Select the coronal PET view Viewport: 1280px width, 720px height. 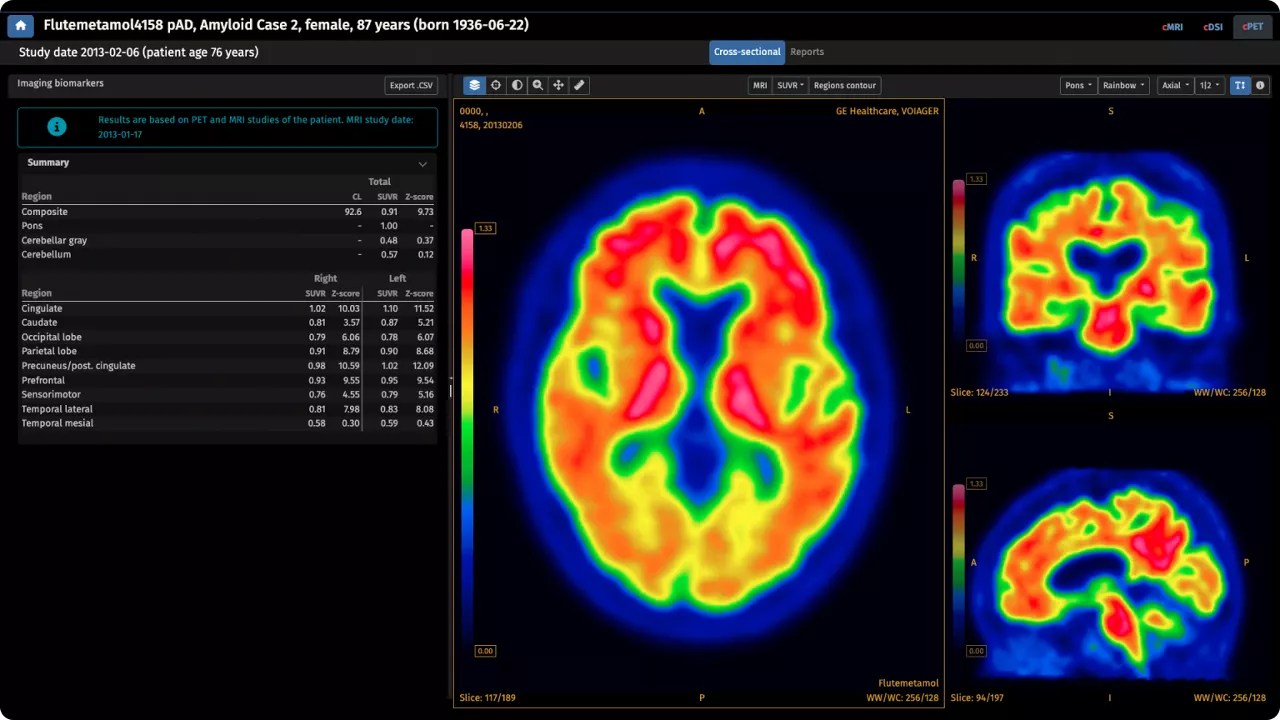pos(1110,251)
